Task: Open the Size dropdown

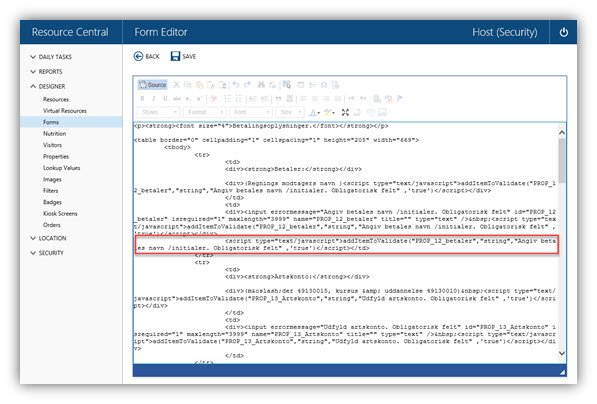Action: coord(290,112)
